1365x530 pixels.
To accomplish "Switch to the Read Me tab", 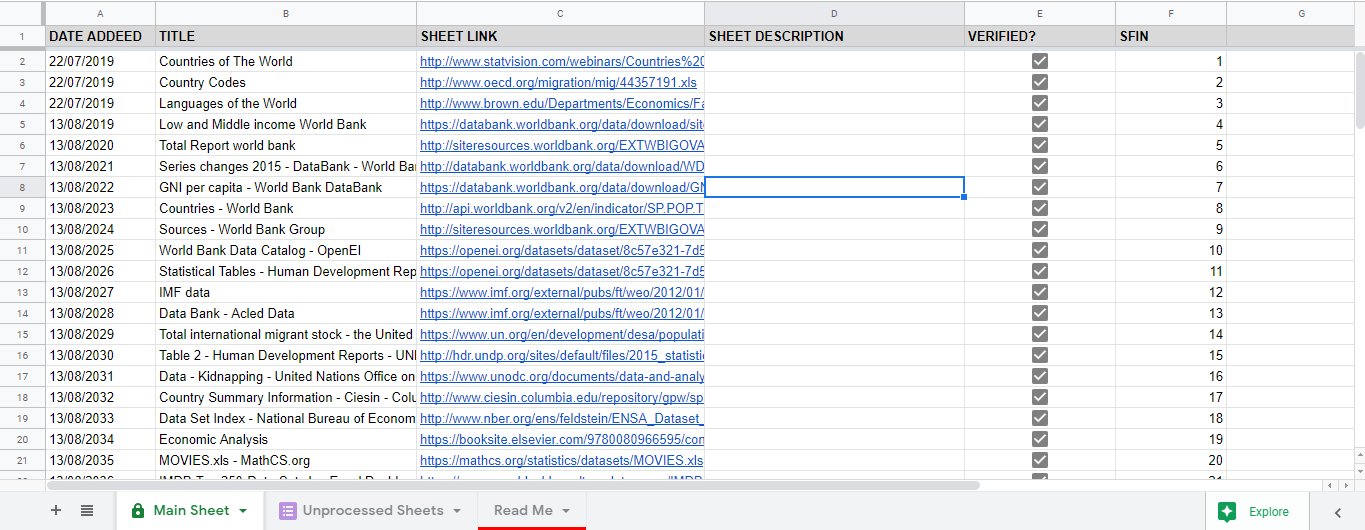I will pos(532,510).
